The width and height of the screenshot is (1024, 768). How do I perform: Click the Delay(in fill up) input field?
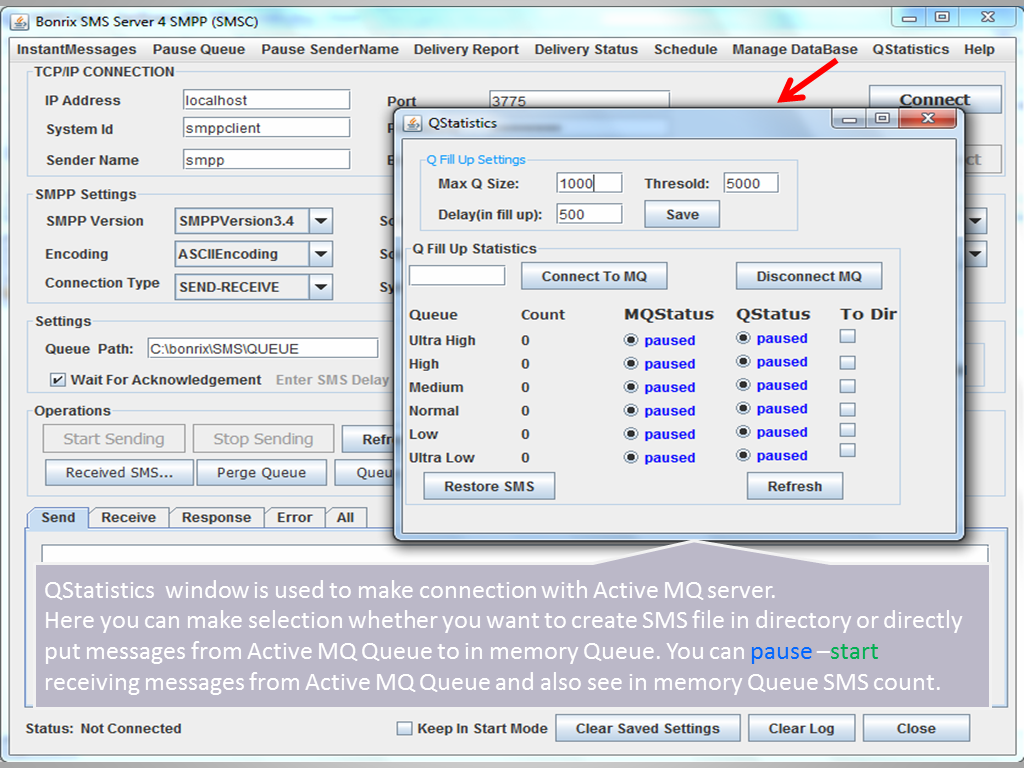pyautogui.click(x=589, y=214)
